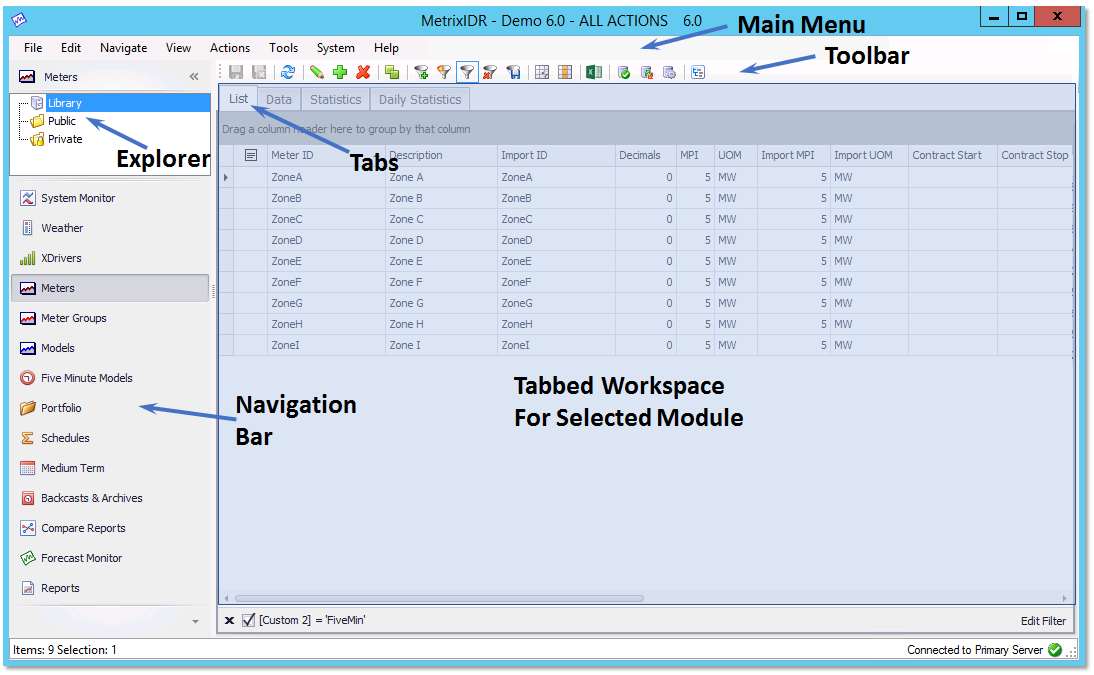Open the Tools menu
1094x675 pixels.
pos(283,48)
